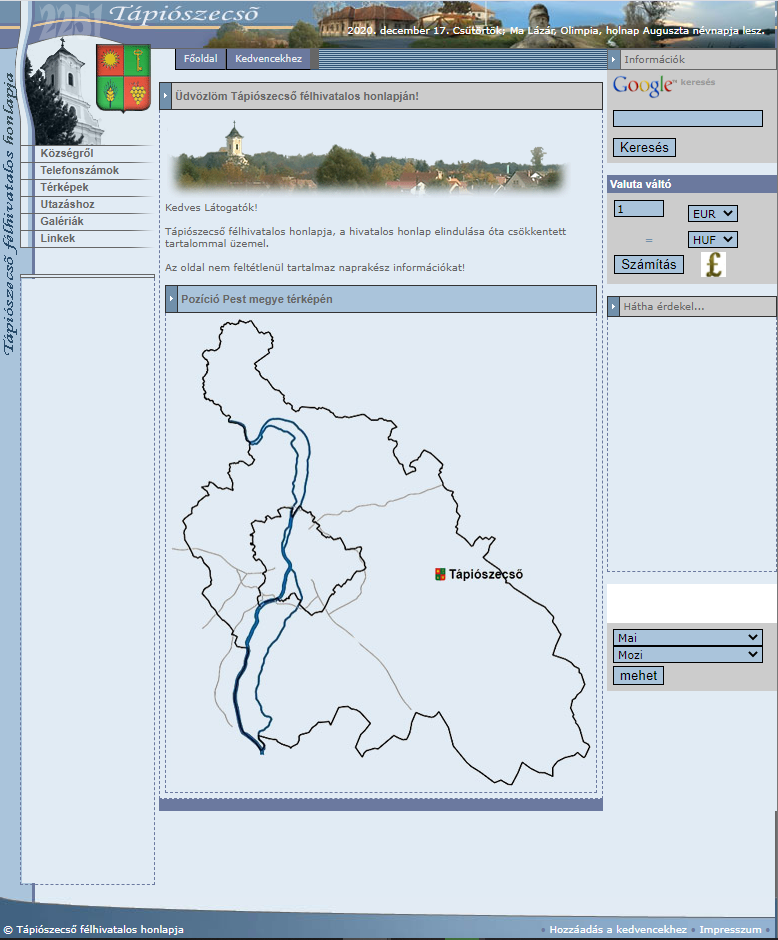Open Községről in the left menu

[67, 153]
